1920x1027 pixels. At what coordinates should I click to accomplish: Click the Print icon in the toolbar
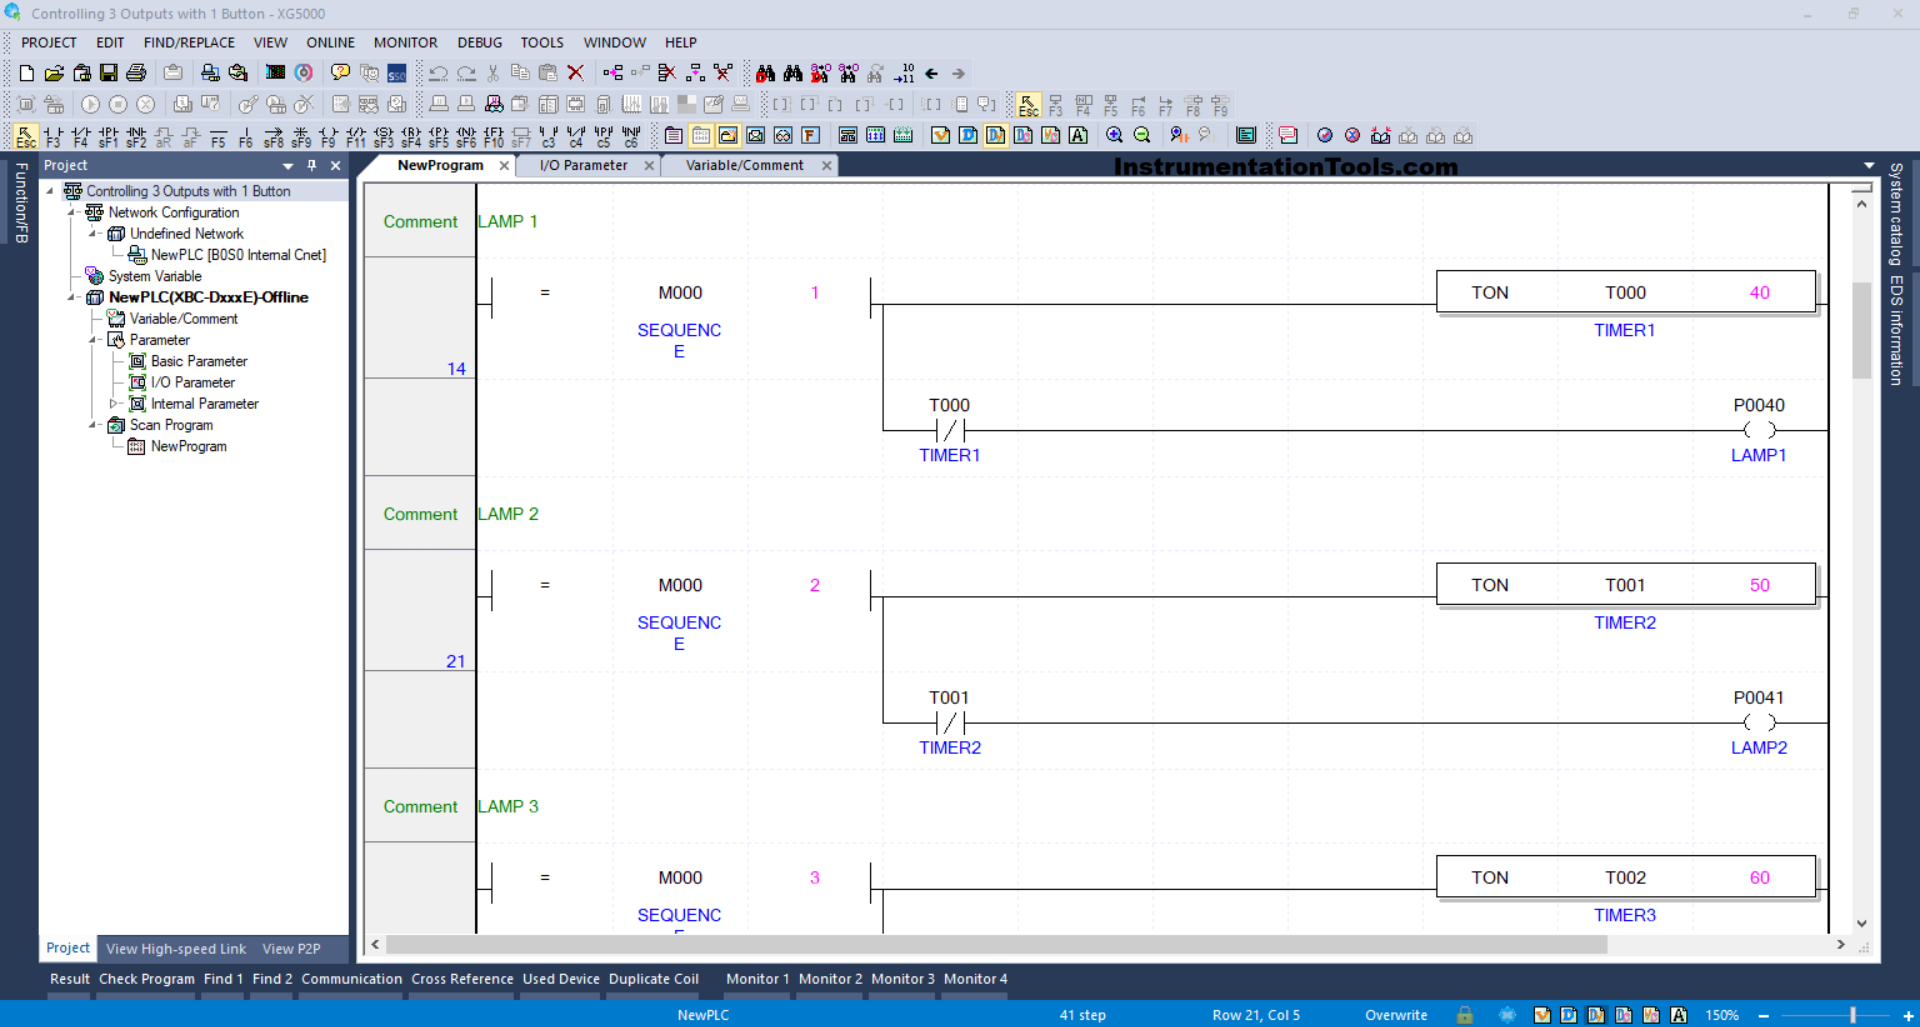point(137,73)
